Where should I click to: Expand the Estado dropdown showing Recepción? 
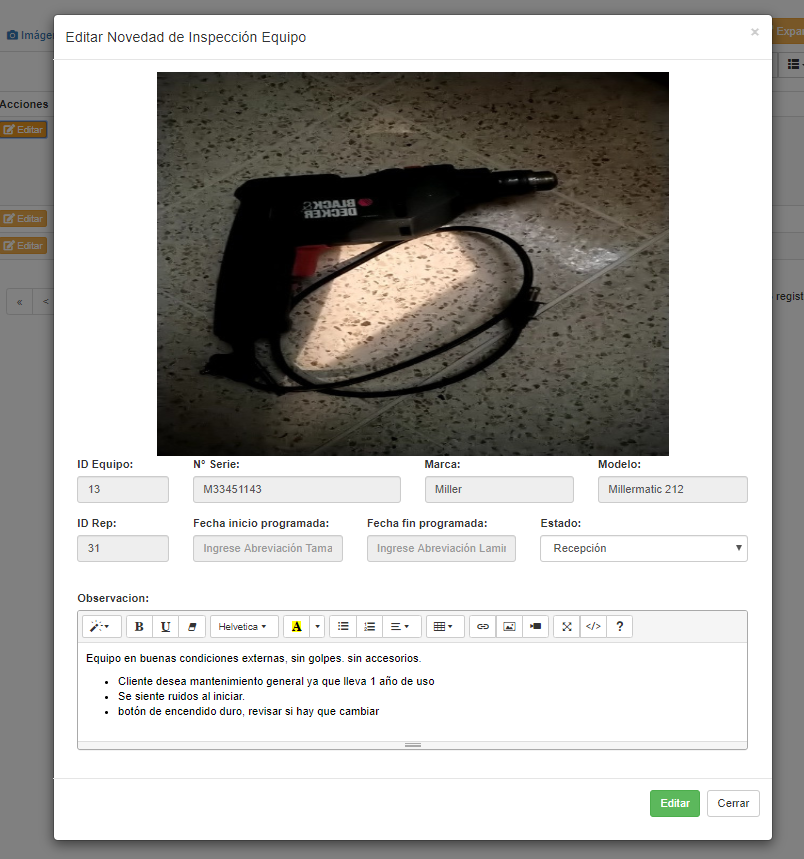643,548
